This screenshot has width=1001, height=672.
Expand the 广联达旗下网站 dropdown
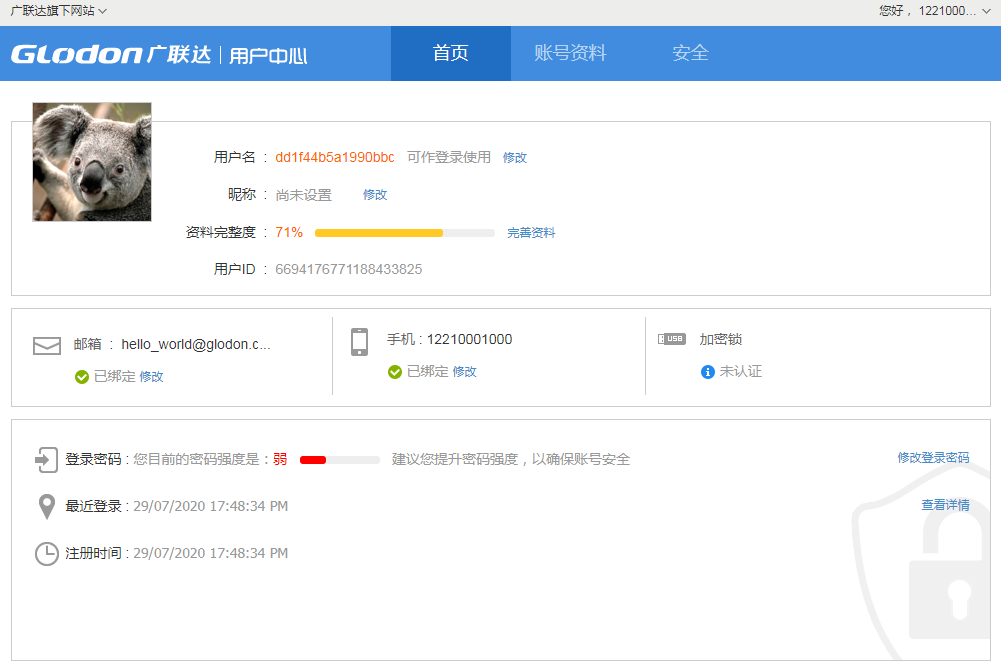[x=58, y=11]
